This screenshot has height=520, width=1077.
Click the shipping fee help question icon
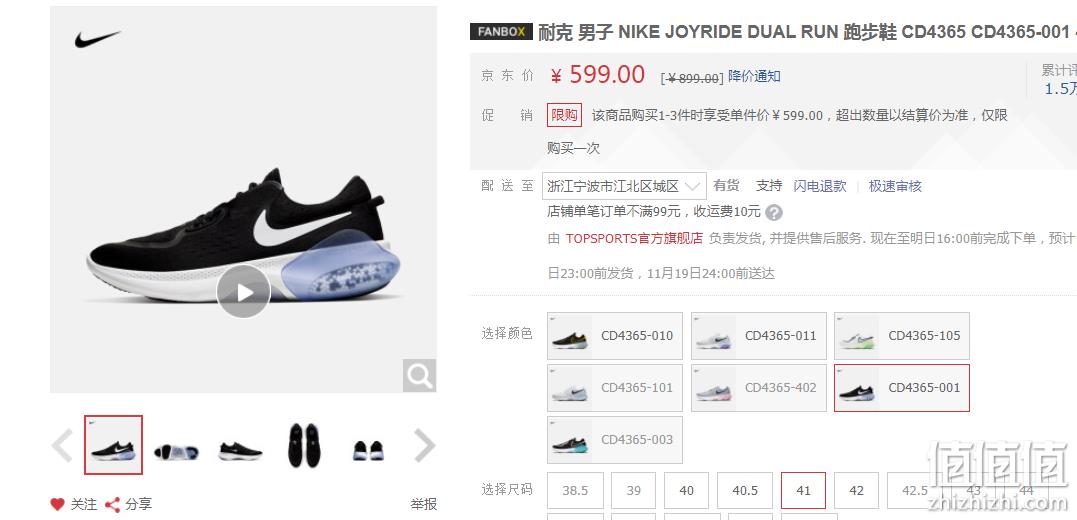point(774,212)
